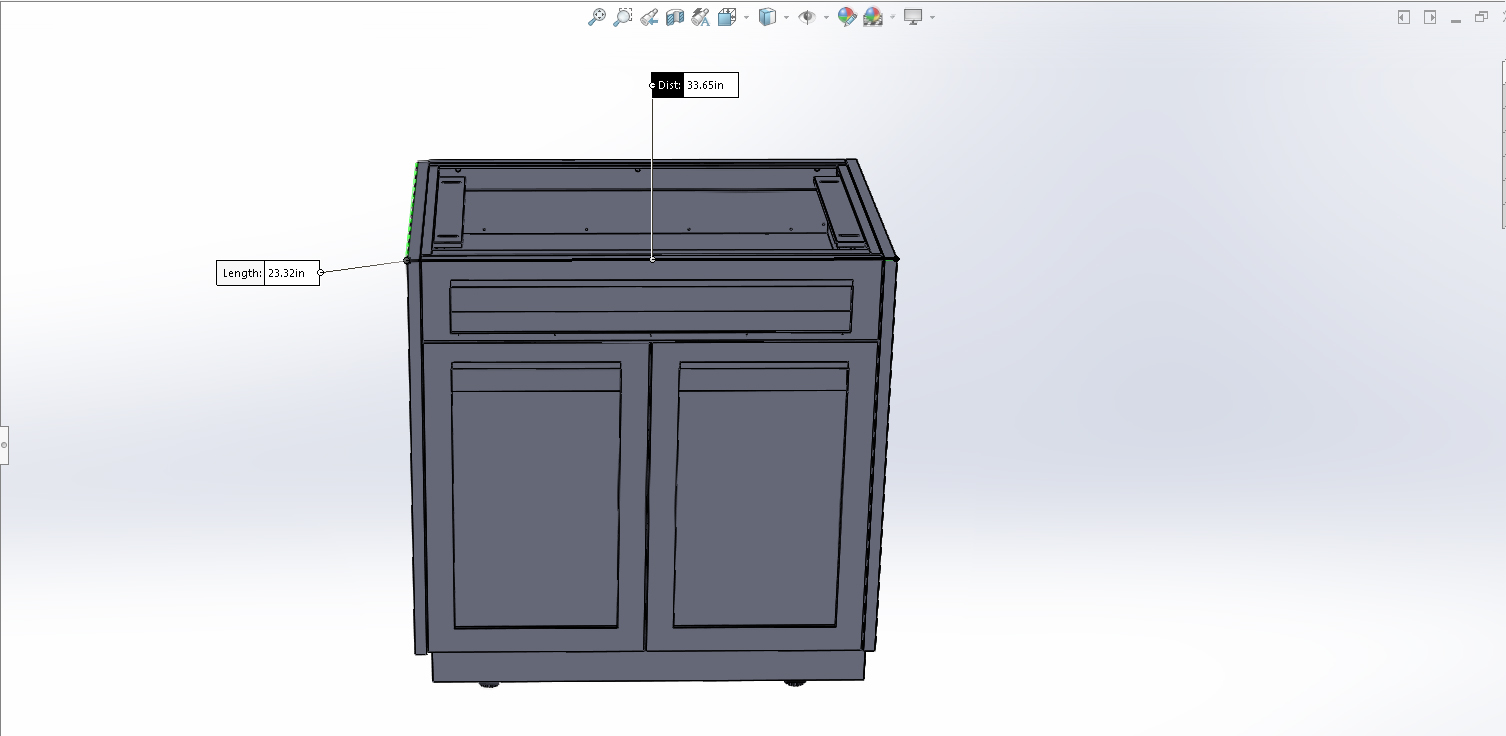Click the Edit Appearance icon
The width and height of the screenshot is (1506, 736).
846,17
